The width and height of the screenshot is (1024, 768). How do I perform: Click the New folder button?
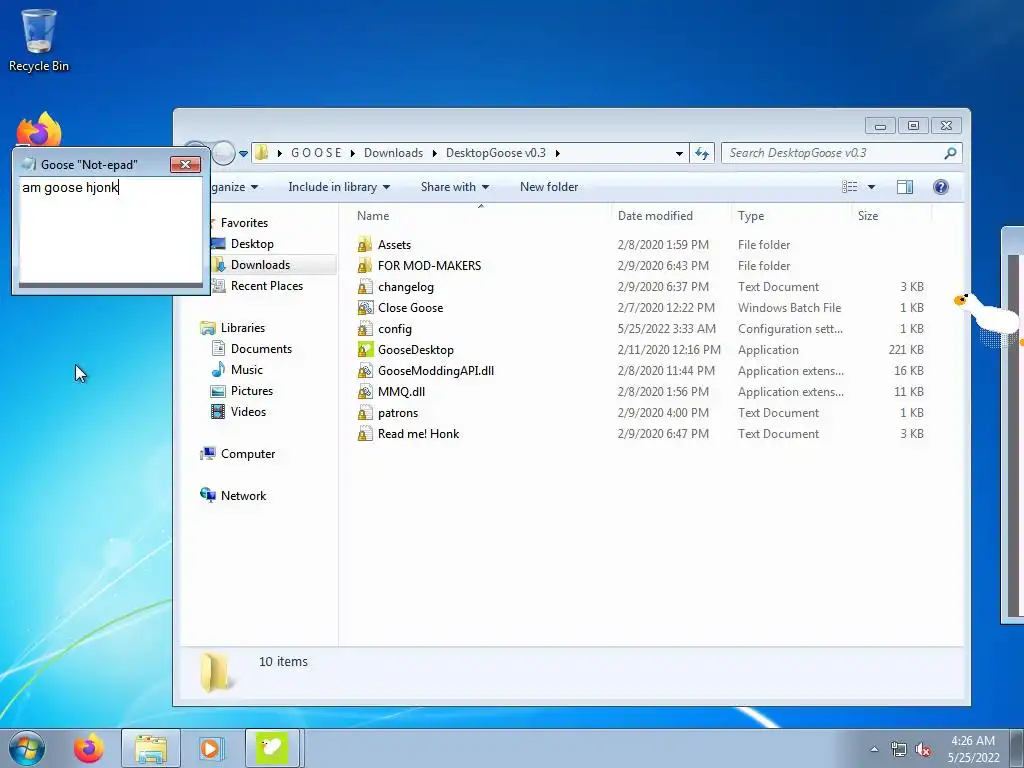[549, 187]
